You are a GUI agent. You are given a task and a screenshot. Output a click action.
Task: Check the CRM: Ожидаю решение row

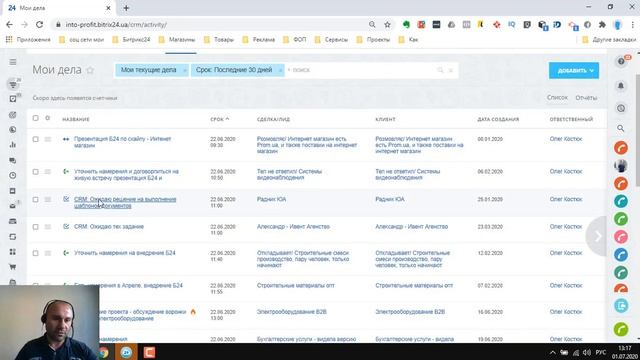pyautogui.click(x=36, y=200)
